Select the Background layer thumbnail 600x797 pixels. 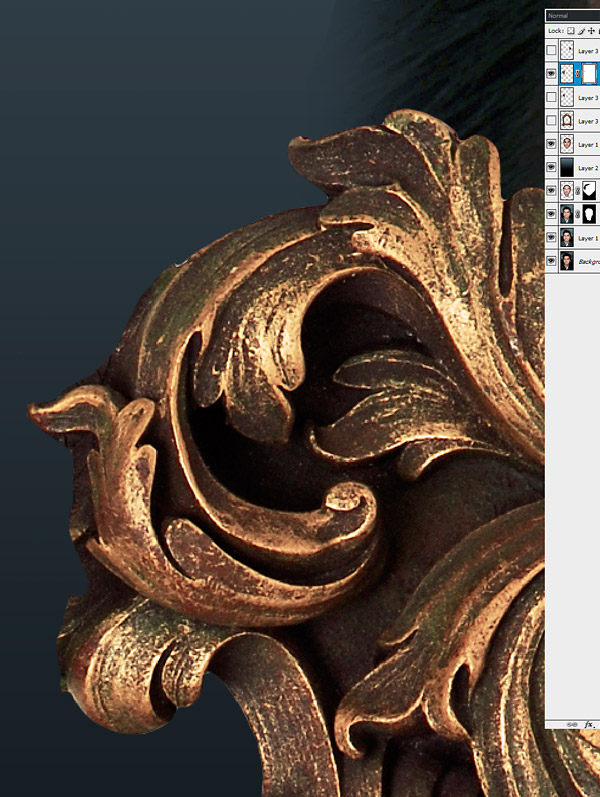pyautogui.click(x=566, y=261)
